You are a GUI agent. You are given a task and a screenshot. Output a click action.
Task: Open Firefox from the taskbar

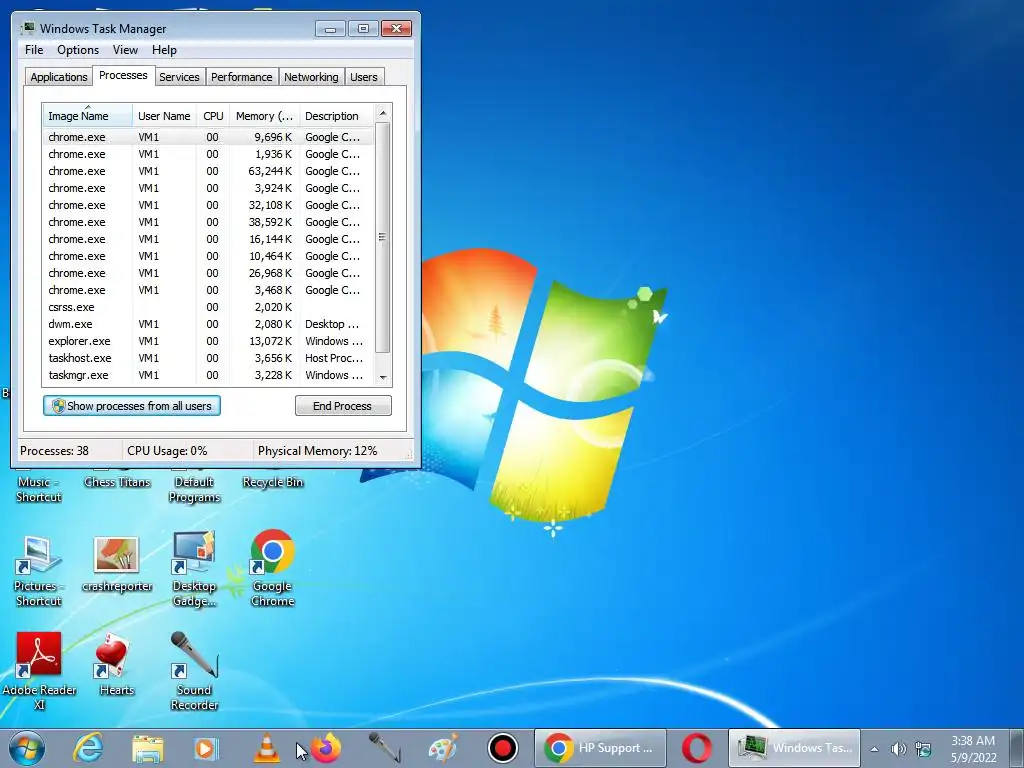[326, 748]
